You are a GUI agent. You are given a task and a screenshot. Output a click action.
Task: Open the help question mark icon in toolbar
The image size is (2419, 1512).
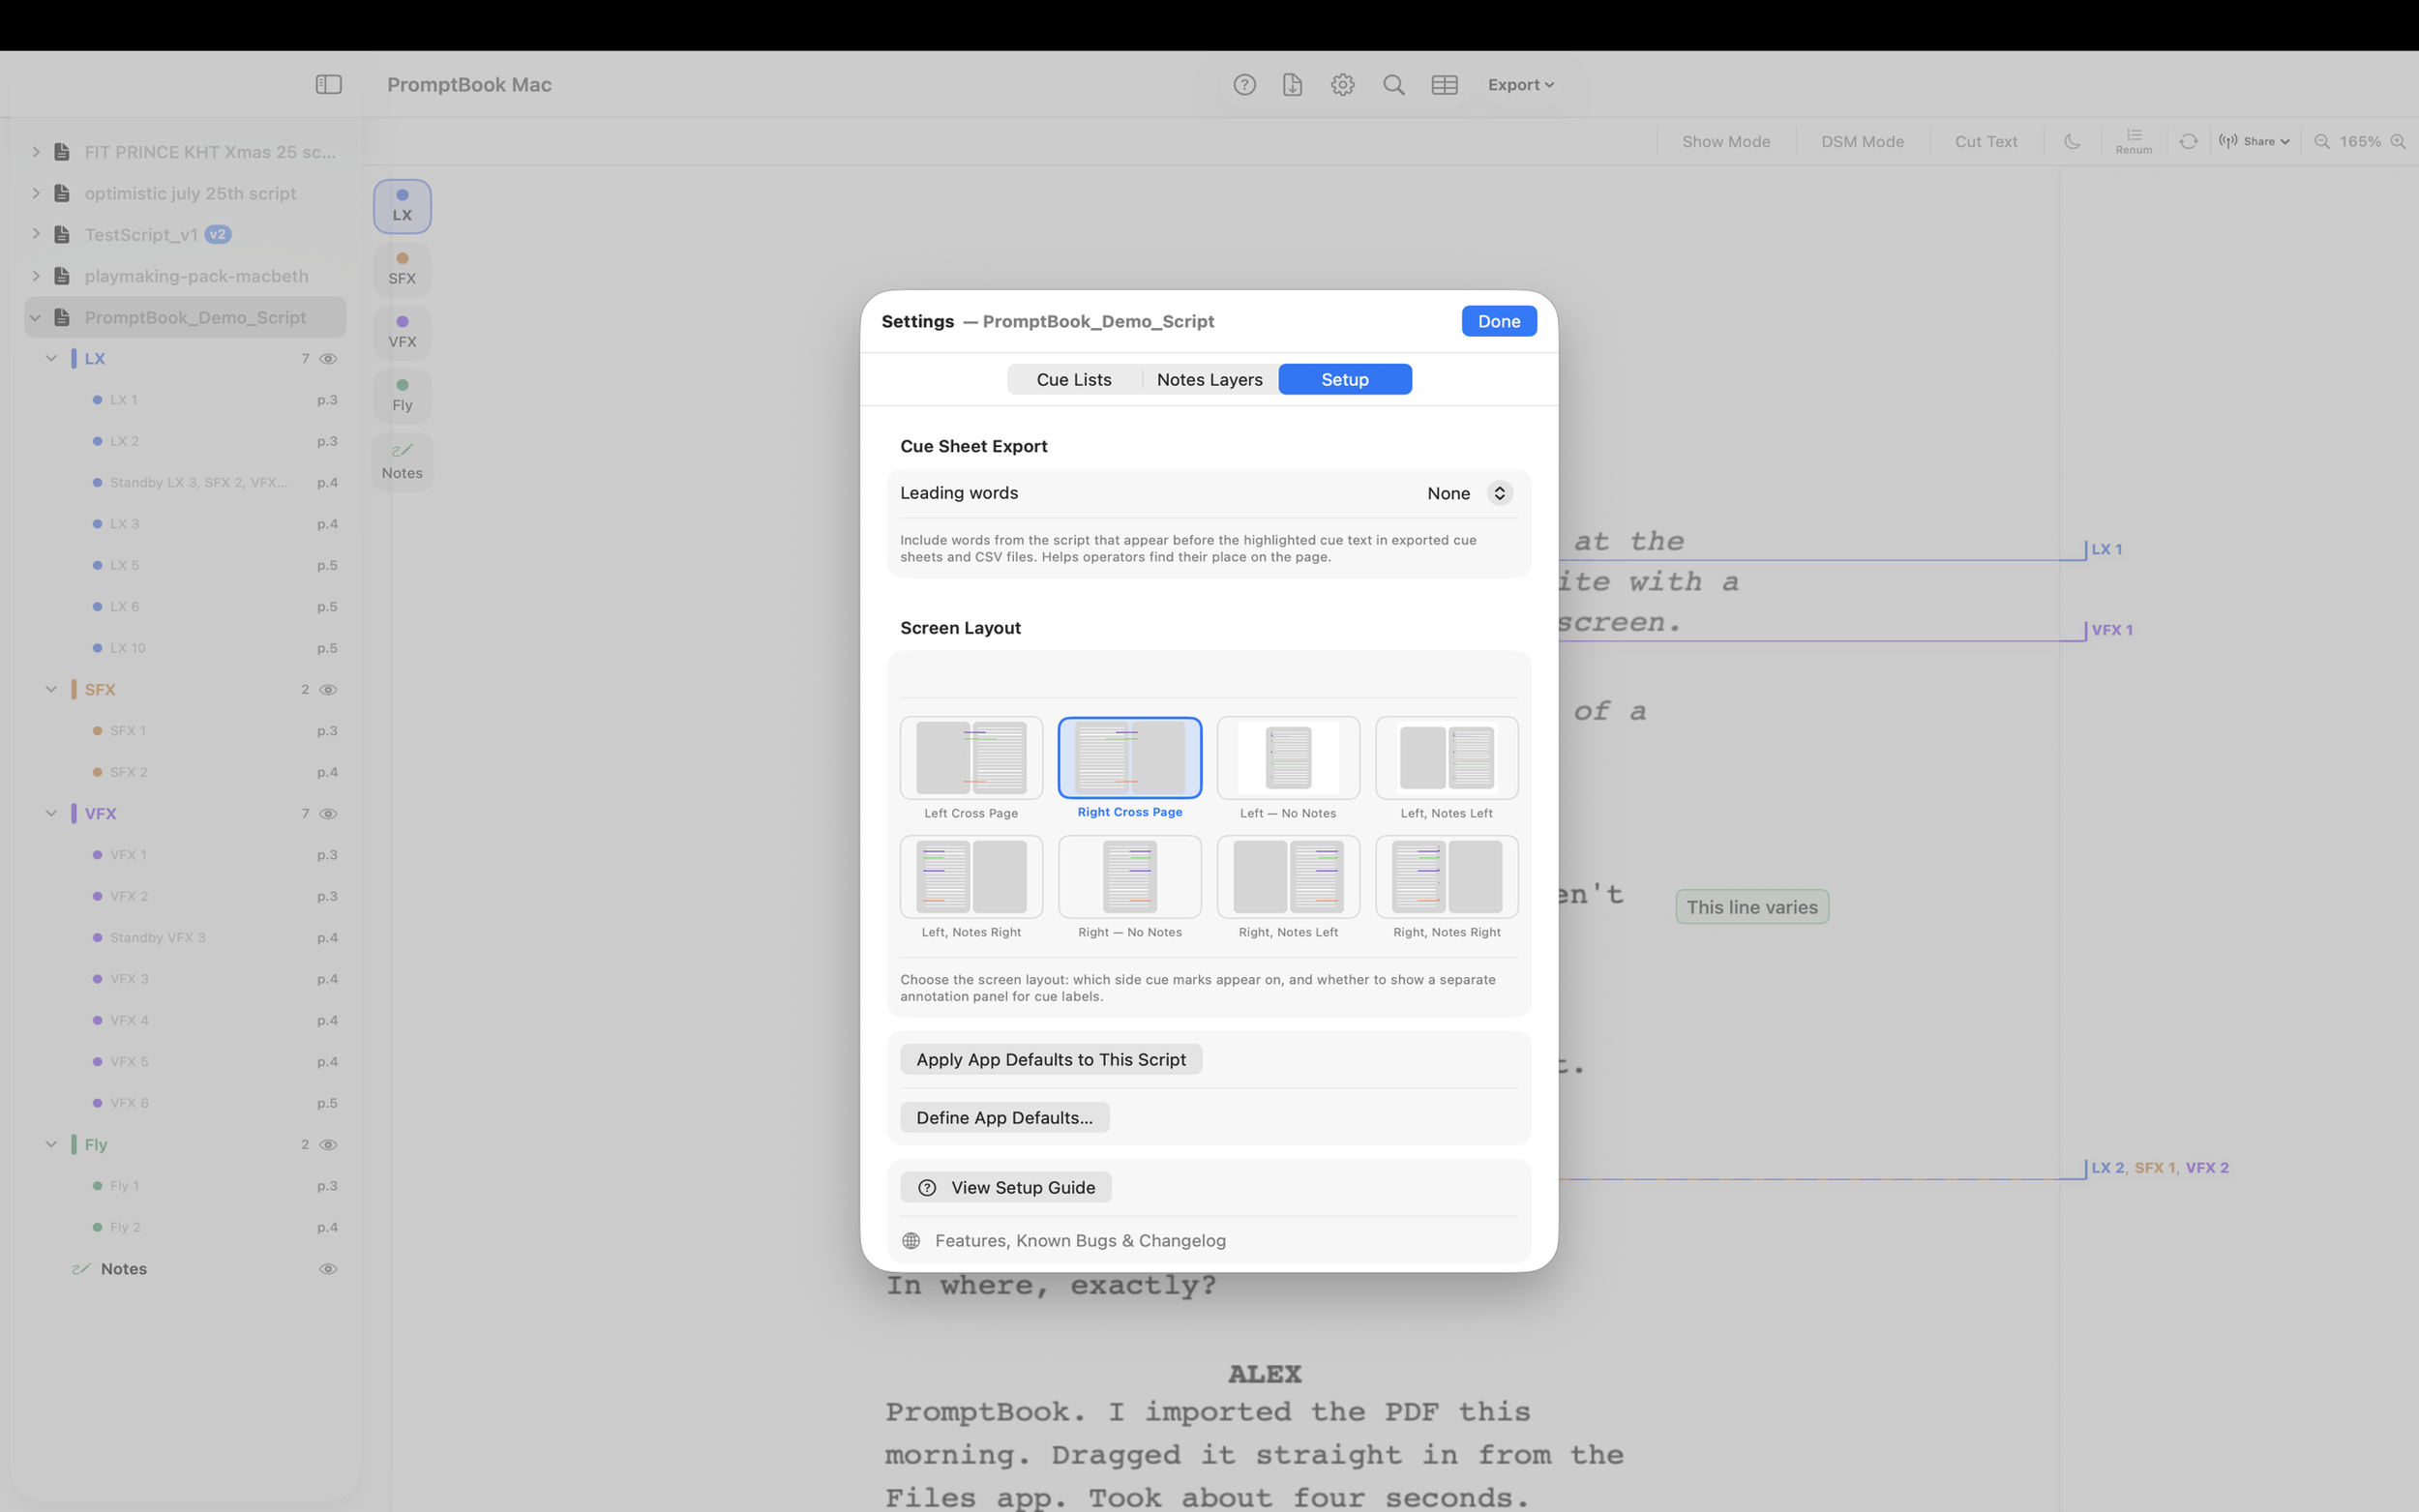coord(1244,85)
